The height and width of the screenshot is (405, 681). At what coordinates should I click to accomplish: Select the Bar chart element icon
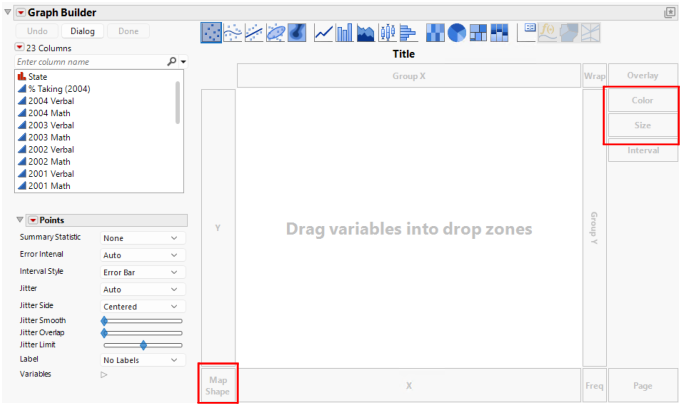point(344,33)
